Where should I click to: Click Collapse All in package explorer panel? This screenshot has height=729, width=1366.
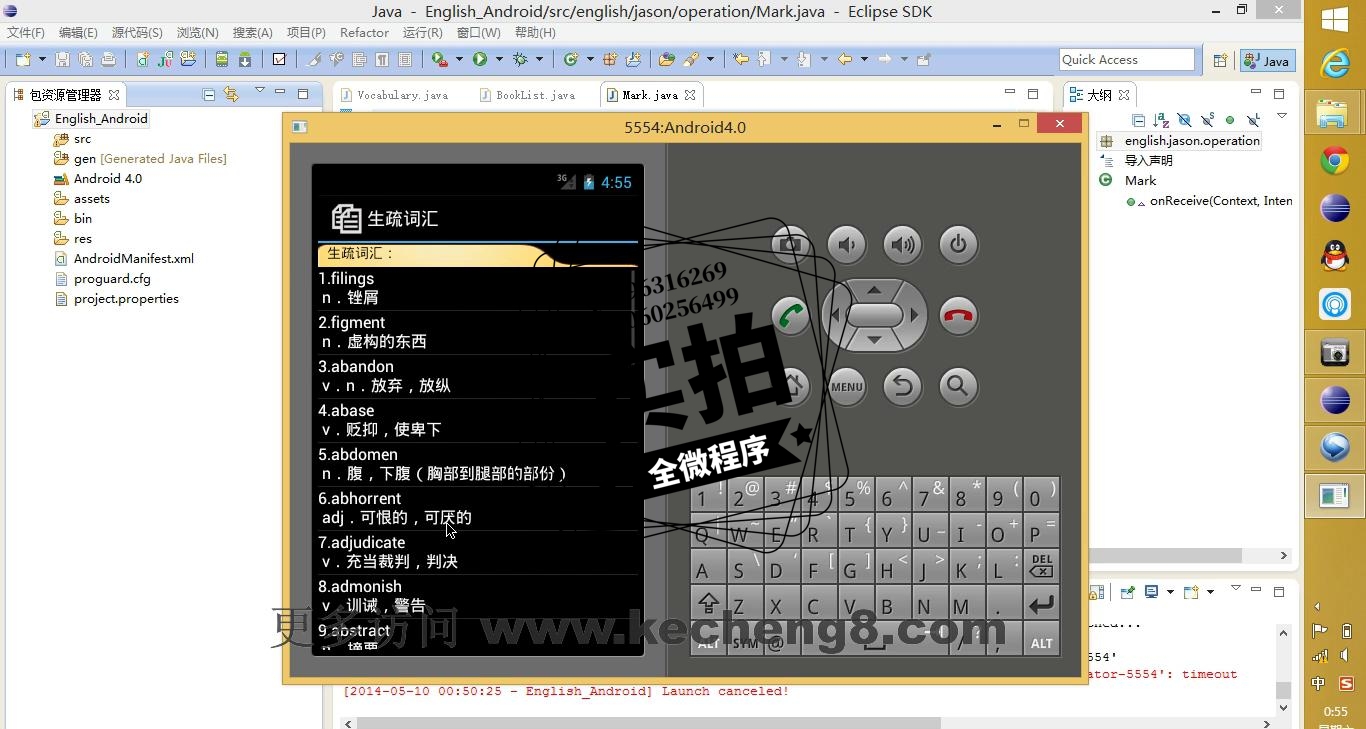click(x=208, y=94)
